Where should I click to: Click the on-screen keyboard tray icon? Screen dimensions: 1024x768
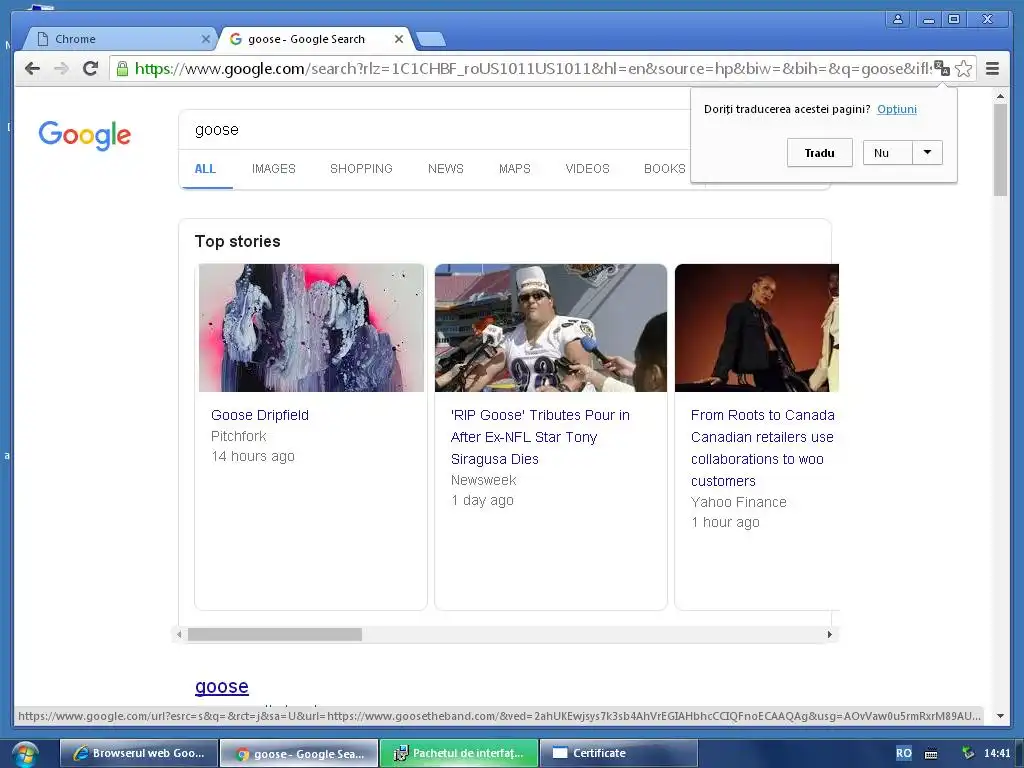click(x=931, y=754)
